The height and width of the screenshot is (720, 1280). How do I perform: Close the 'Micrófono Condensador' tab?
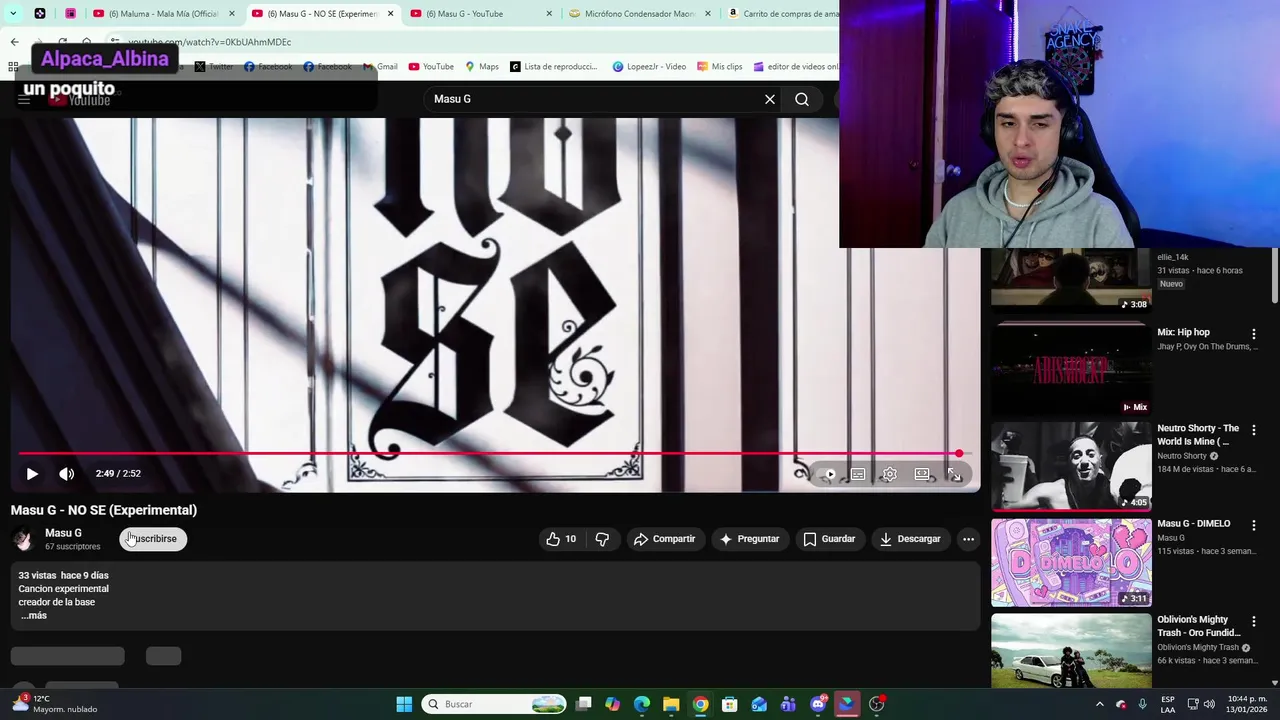[708, 14]
